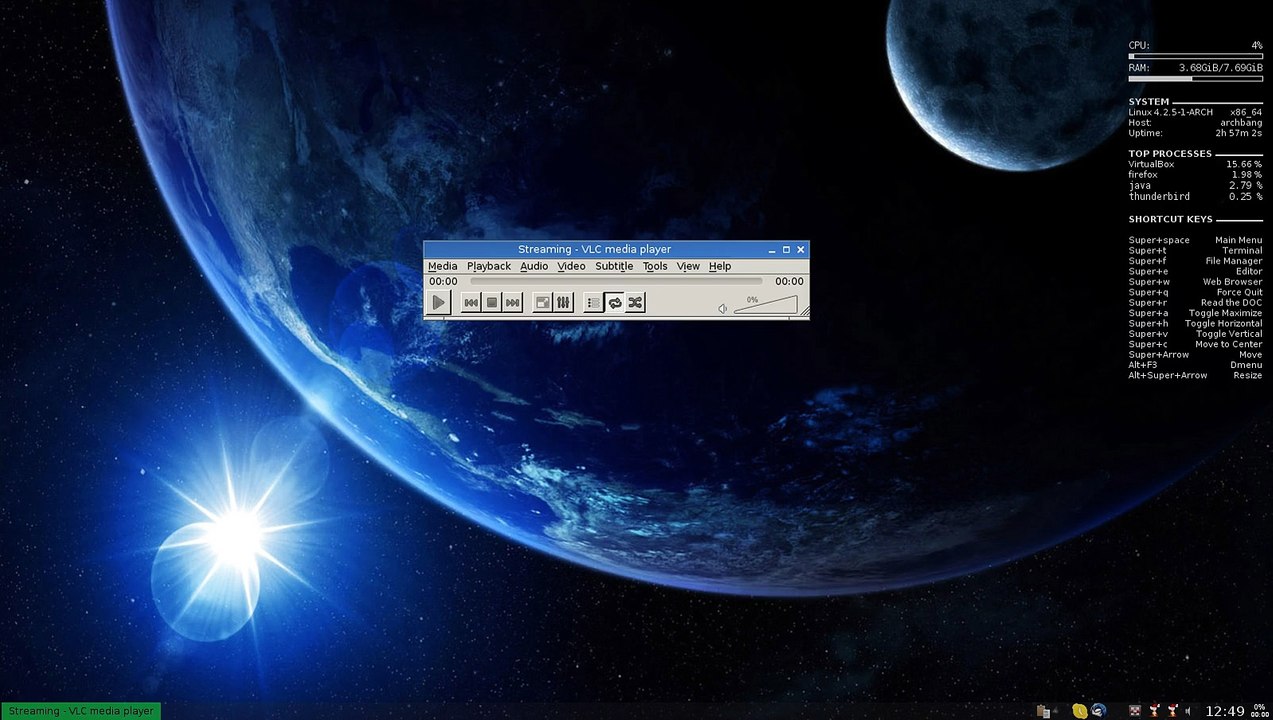Click the yellow phone tray icon

click(1080, 711)
